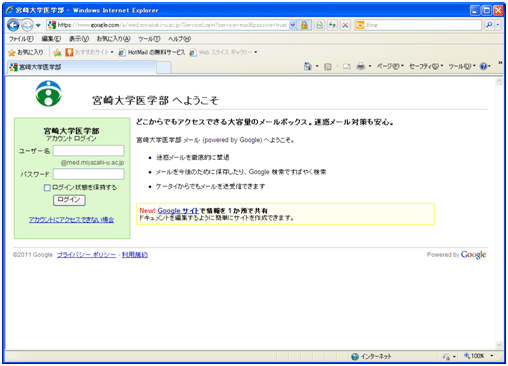Click the Refresh page icon
Screen dimensions: 508x366
[332, 25]
